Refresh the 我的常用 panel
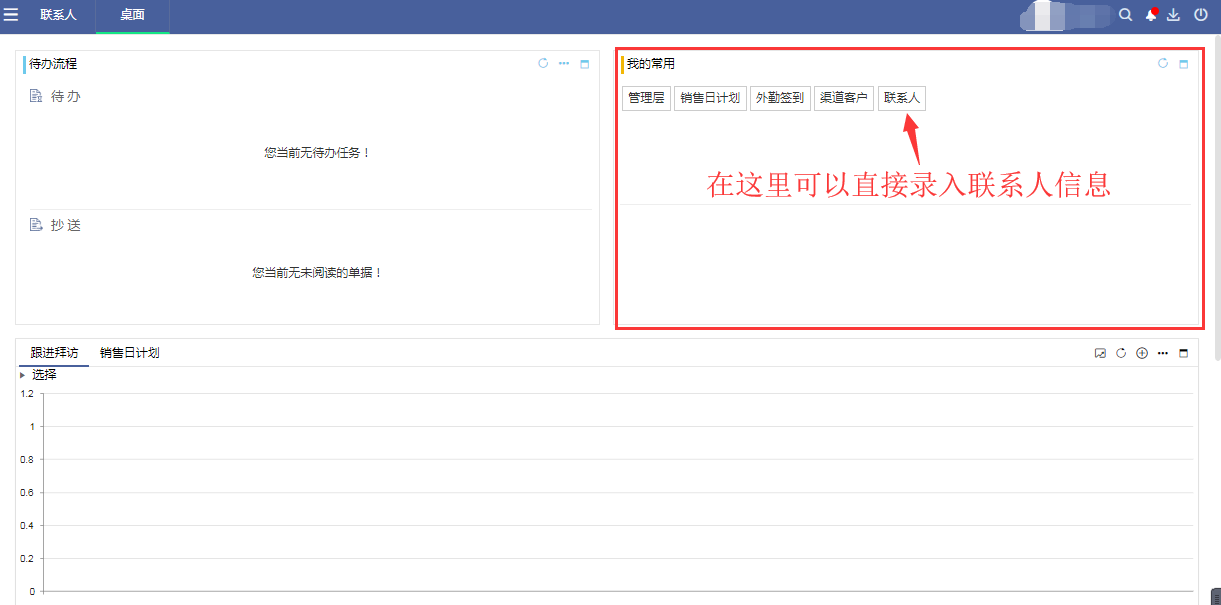 [1163, 63]
